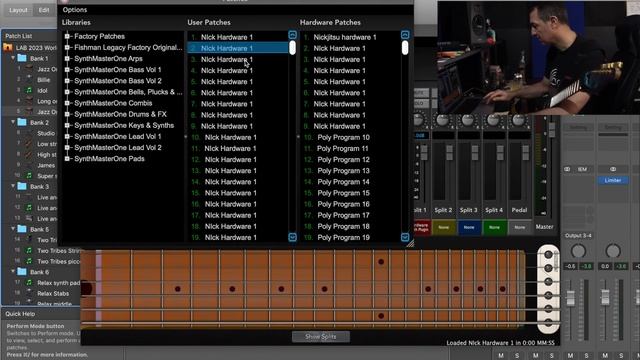Click the LAB 2023 concert icon in Patch List
Image resolution: width=640 pixels, height=360 pixels.
[8, 47]
